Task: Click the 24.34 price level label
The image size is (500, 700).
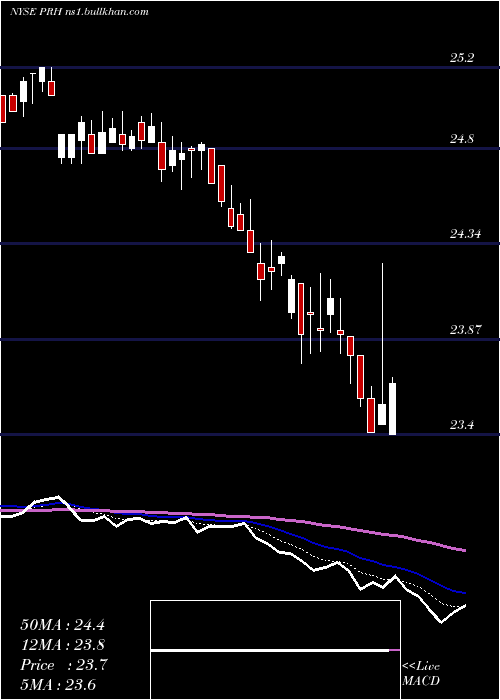Action: click(x=465, y=233)
